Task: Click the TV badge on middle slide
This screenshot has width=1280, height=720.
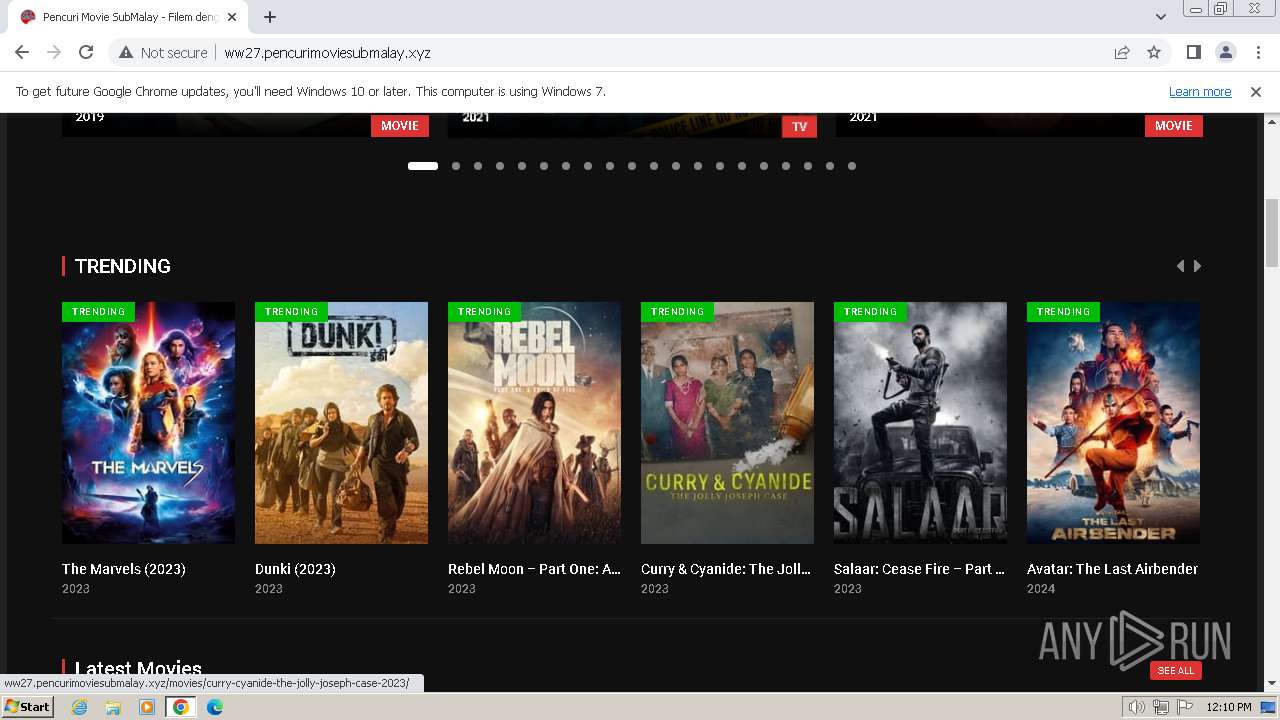Action: coord(799,126)
